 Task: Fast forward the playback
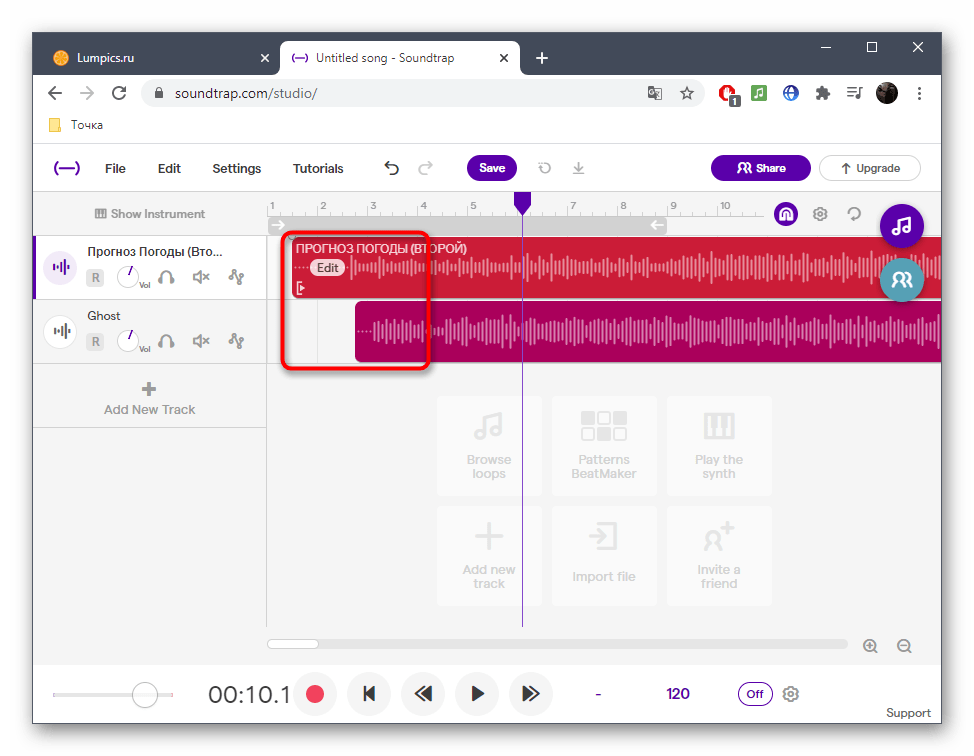pyautogui.click(x=530, y=694)
